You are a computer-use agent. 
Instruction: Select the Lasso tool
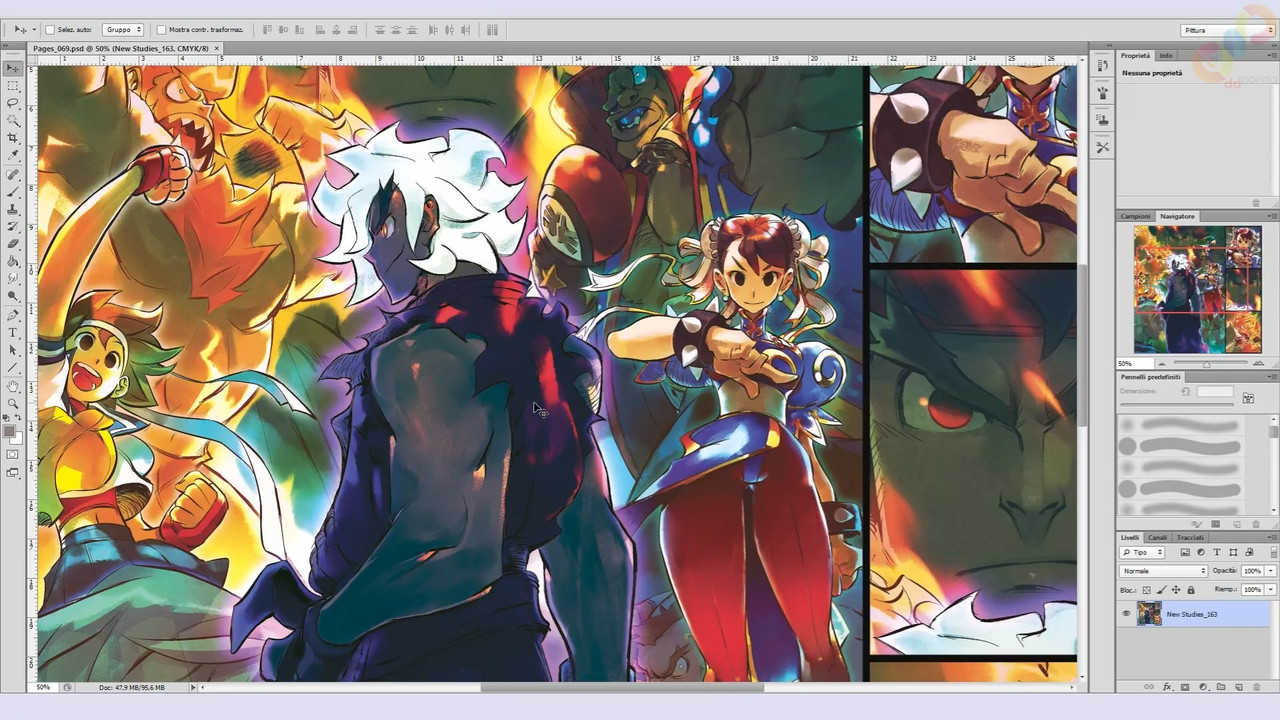(x=13, y=103)
